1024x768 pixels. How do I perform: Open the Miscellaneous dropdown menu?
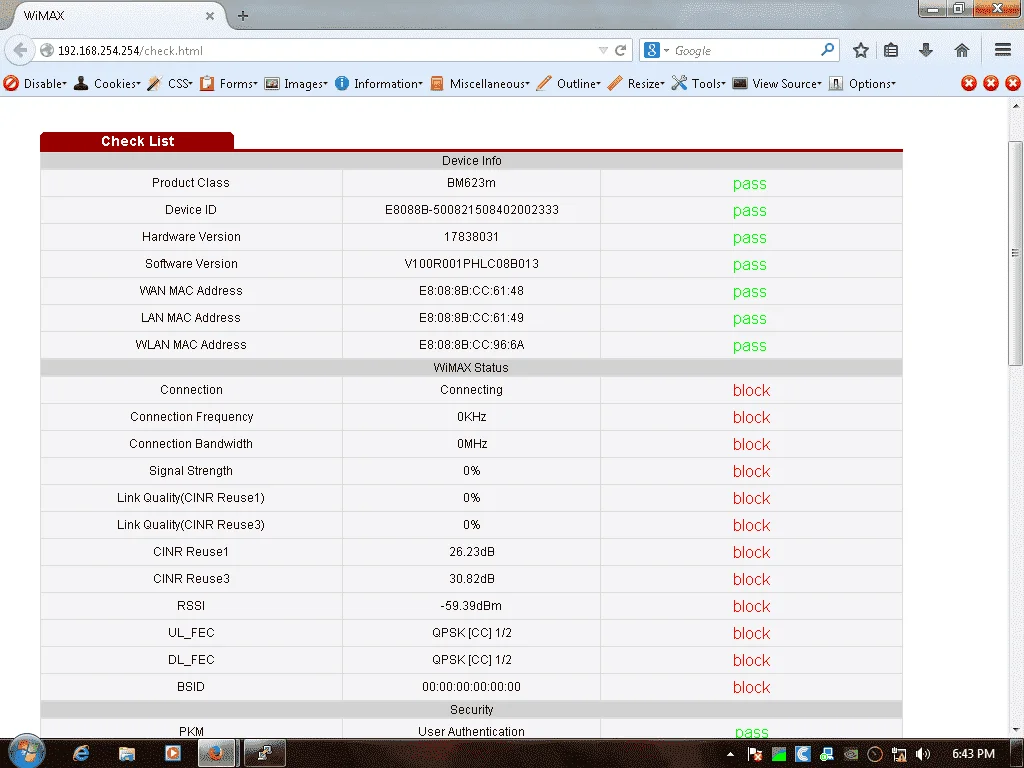pyautogui.click(x=480, y=84)
